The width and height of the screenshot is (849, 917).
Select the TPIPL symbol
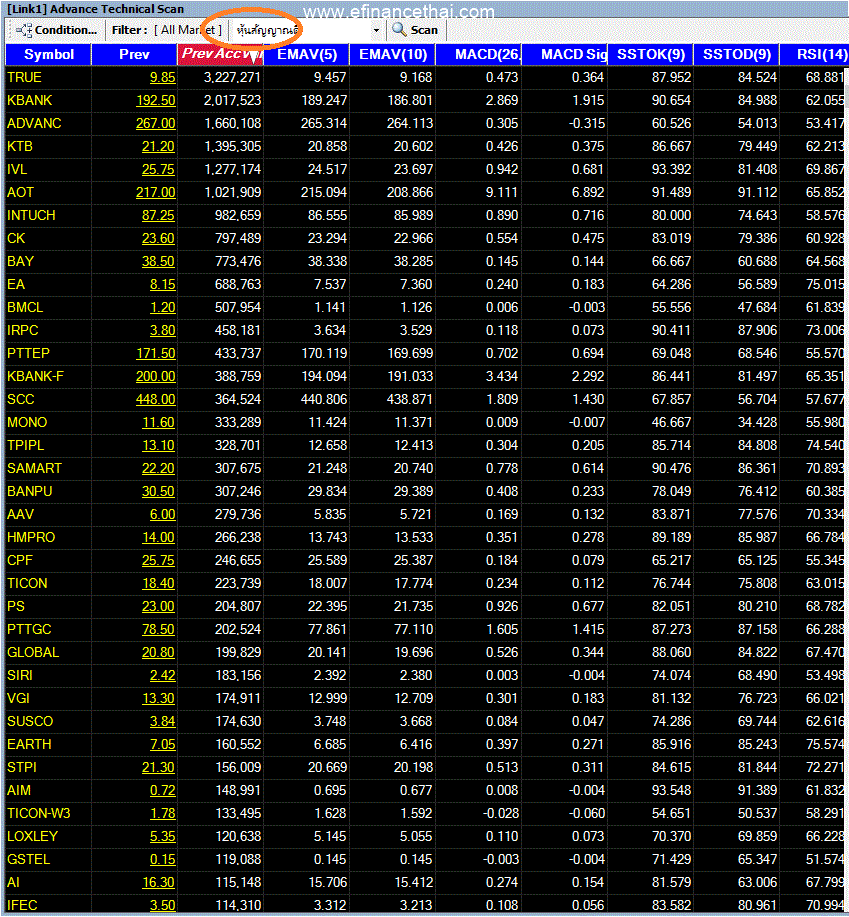(x=26, y=445)
